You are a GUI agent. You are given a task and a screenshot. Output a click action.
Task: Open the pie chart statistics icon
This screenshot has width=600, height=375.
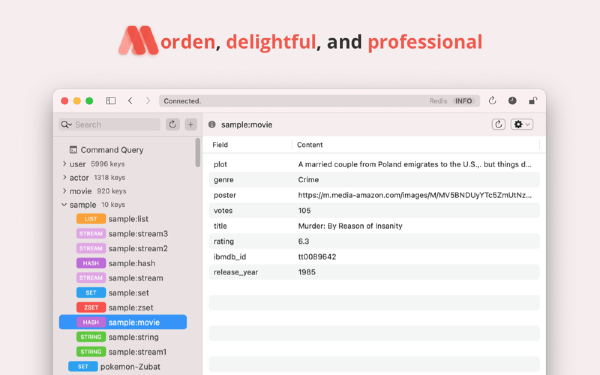[x=512, y=101]
